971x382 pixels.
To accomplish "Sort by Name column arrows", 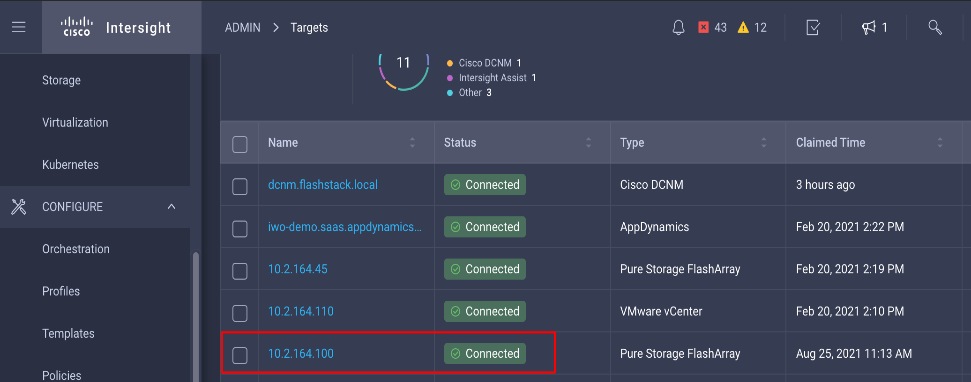I will 412,143.
